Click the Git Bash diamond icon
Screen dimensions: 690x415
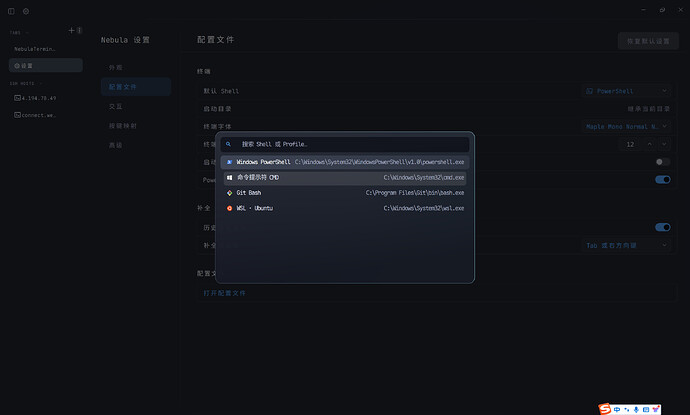pos(229,193)
